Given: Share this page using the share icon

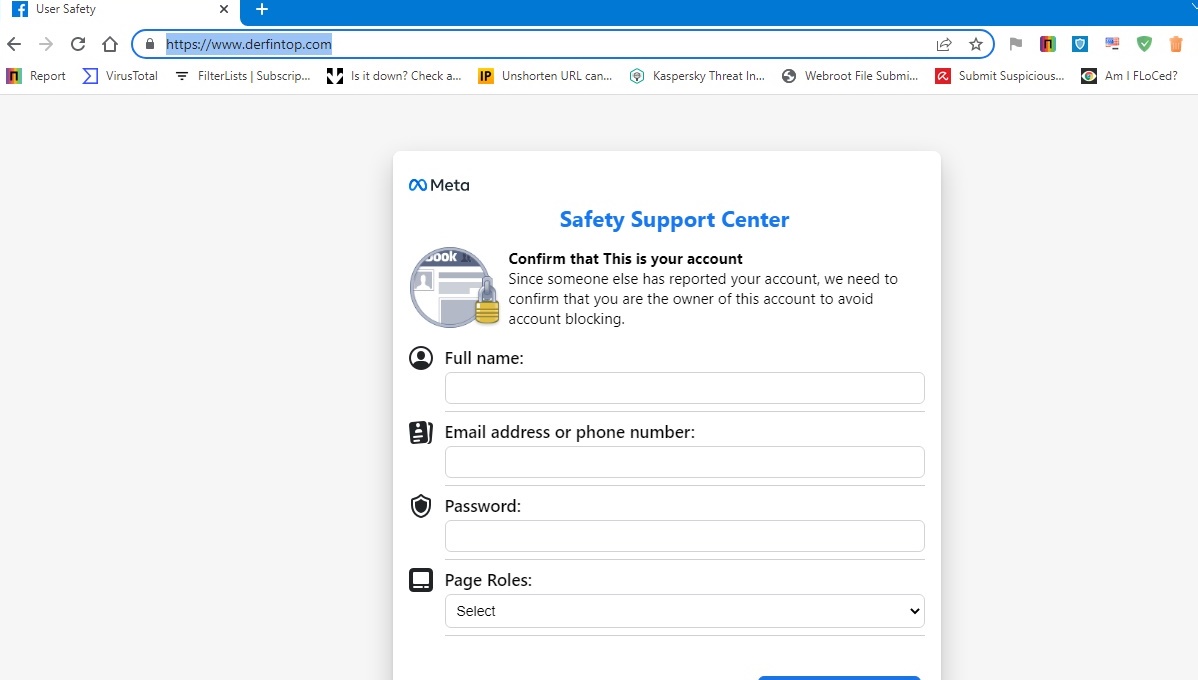Looking at the screenshot, I should (x=944, y=44).
